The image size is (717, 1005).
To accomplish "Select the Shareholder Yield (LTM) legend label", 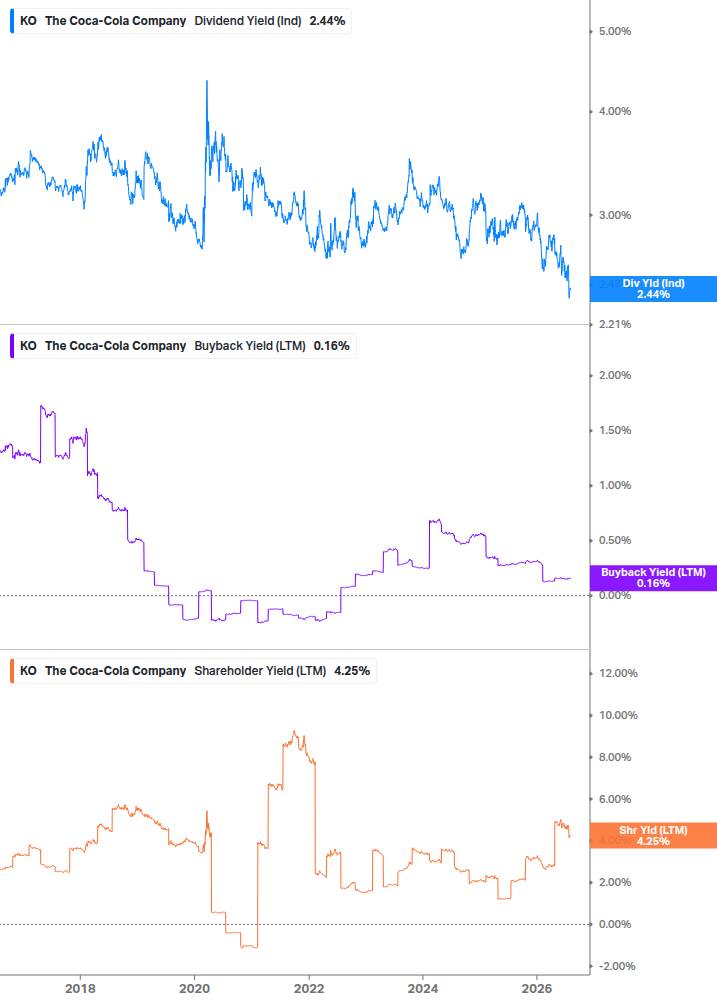I will coord(260,670).
